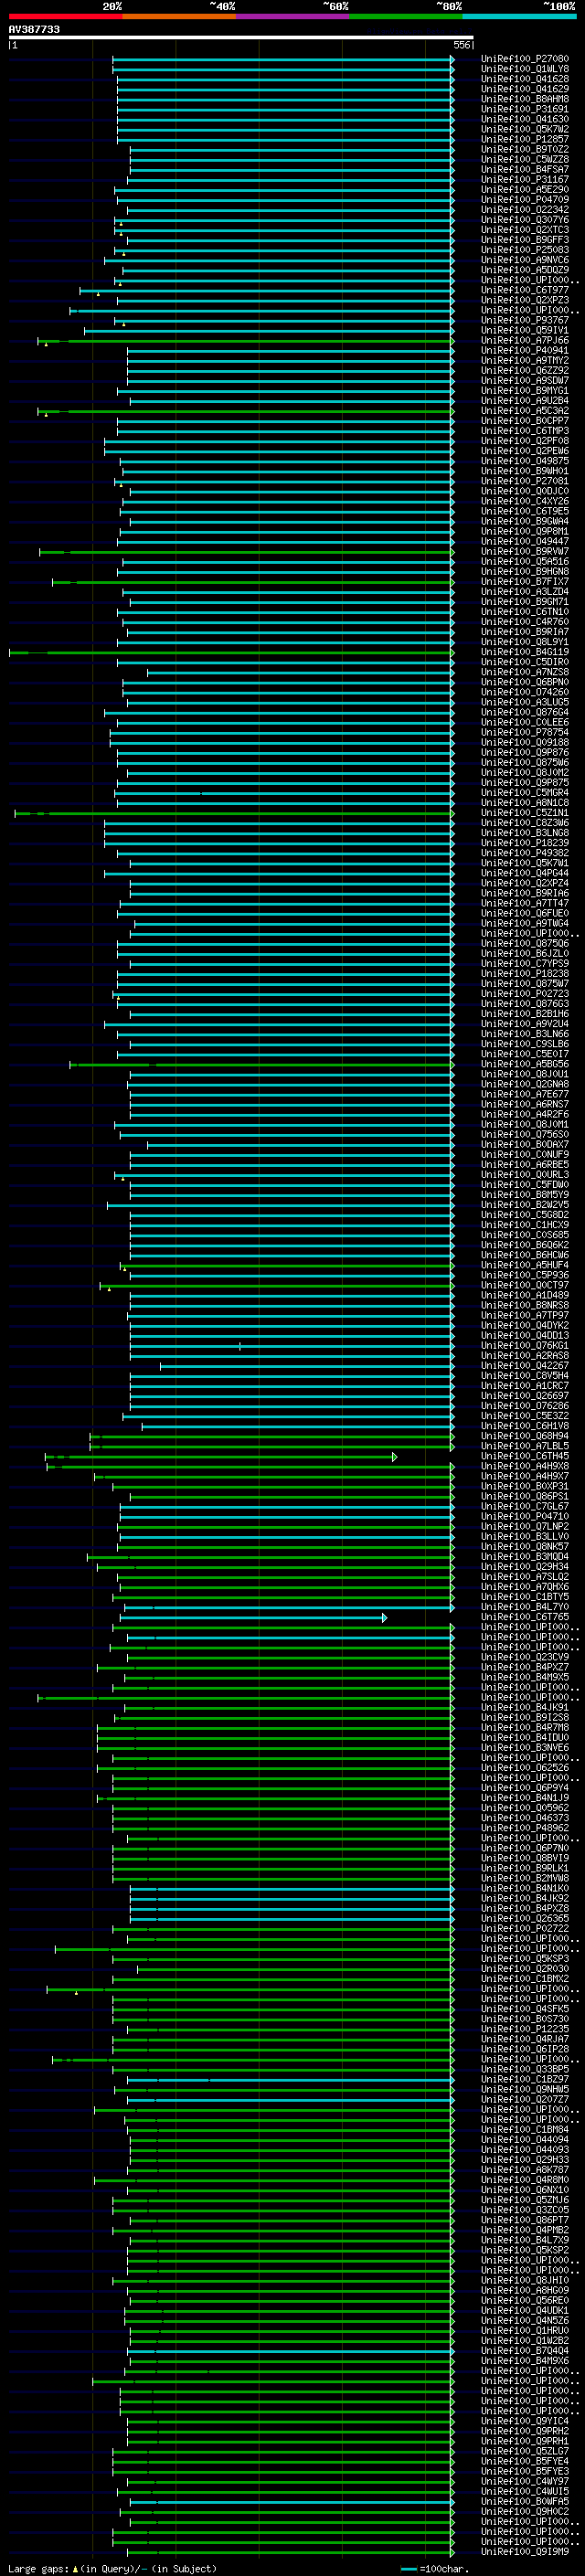Click the orange ~40% identity legend segment
Screen dimensions: 585x2576
[x=179, y=16]
